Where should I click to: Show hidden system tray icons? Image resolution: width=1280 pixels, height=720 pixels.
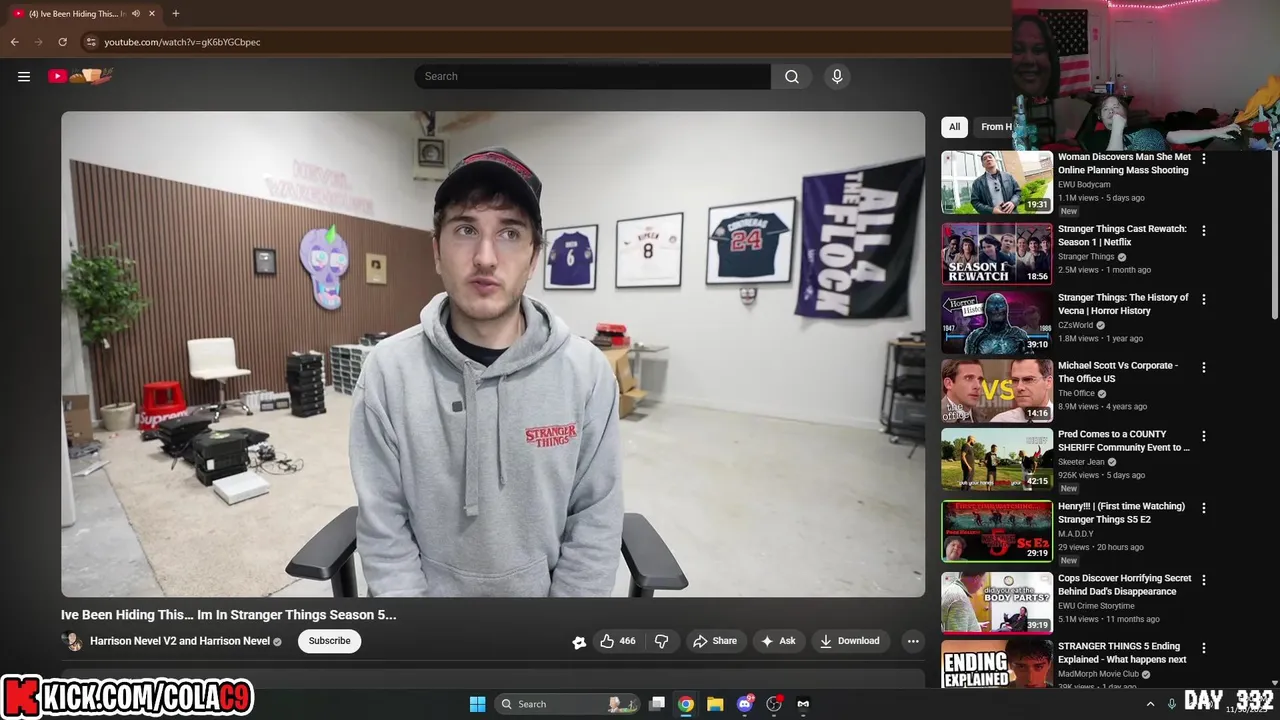(x=1151, y=704)
